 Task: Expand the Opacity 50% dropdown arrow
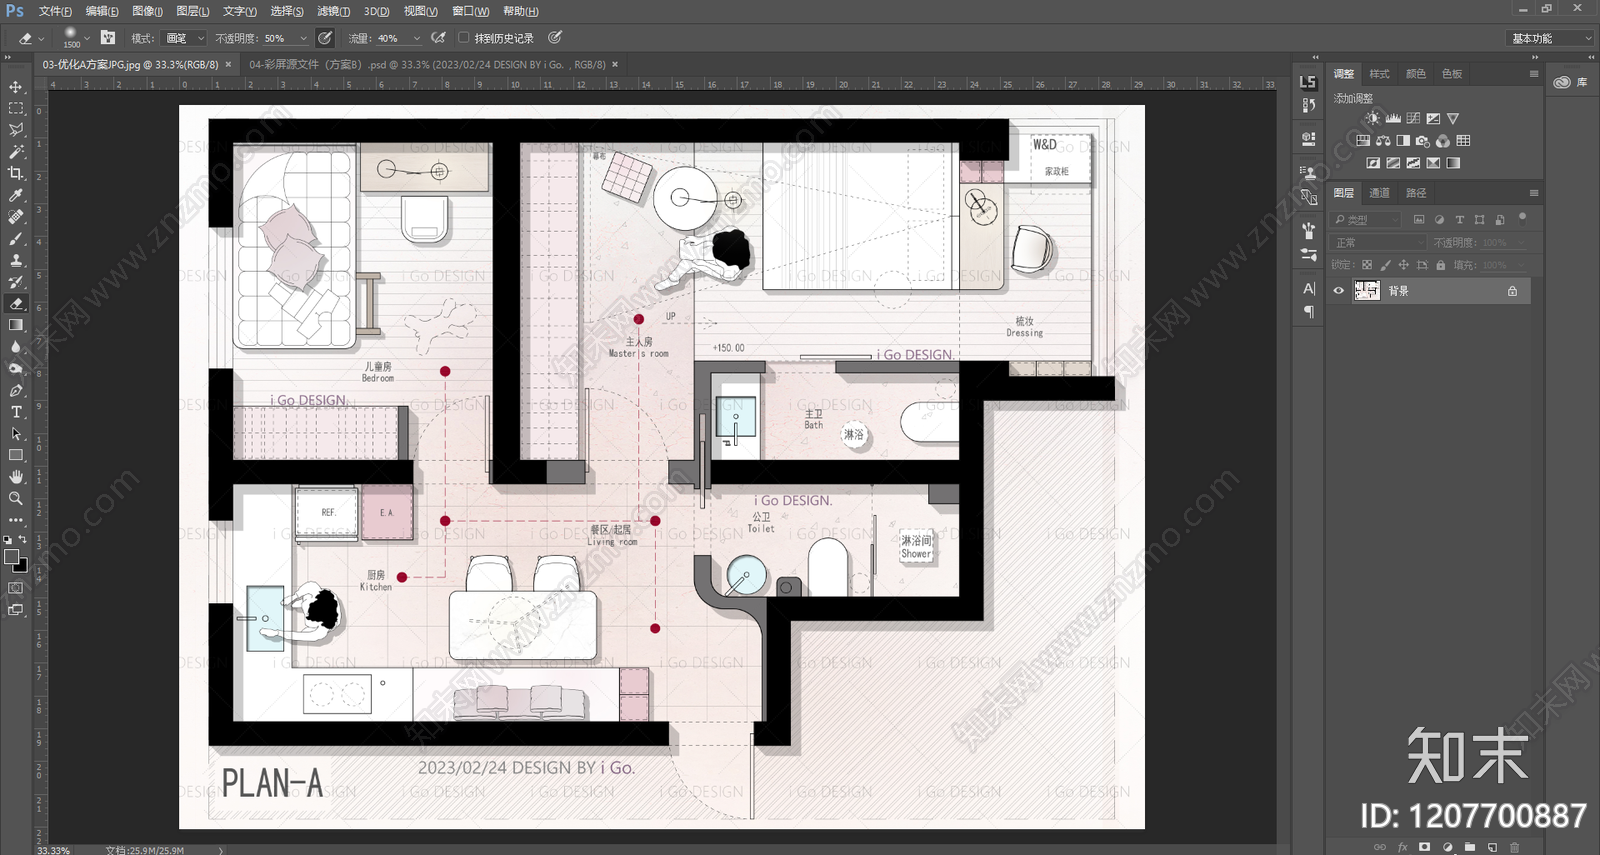pyautogui.click(x=303, y=39)
